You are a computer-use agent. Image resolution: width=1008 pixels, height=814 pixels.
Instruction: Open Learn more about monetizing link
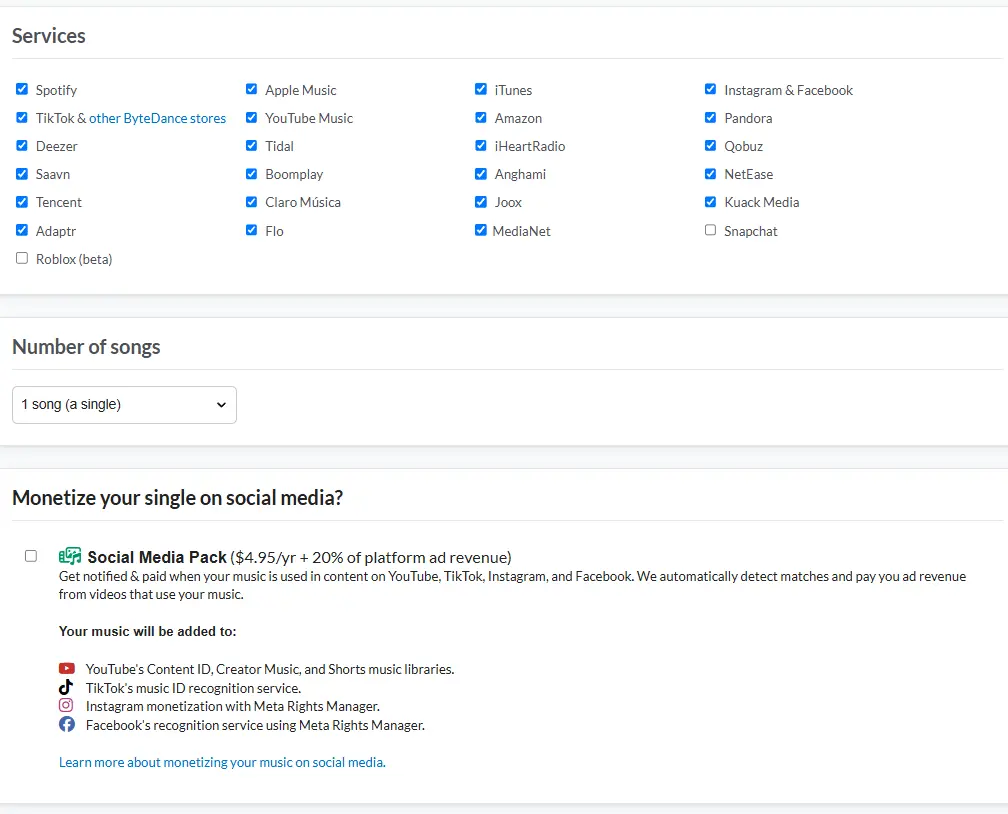(222, 763)
